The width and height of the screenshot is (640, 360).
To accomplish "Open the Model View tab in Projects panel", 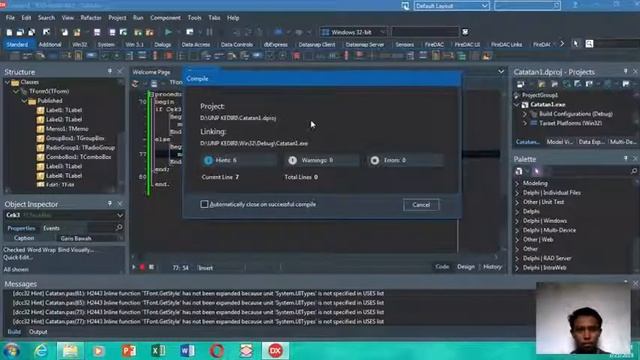I will click(559, 142).
